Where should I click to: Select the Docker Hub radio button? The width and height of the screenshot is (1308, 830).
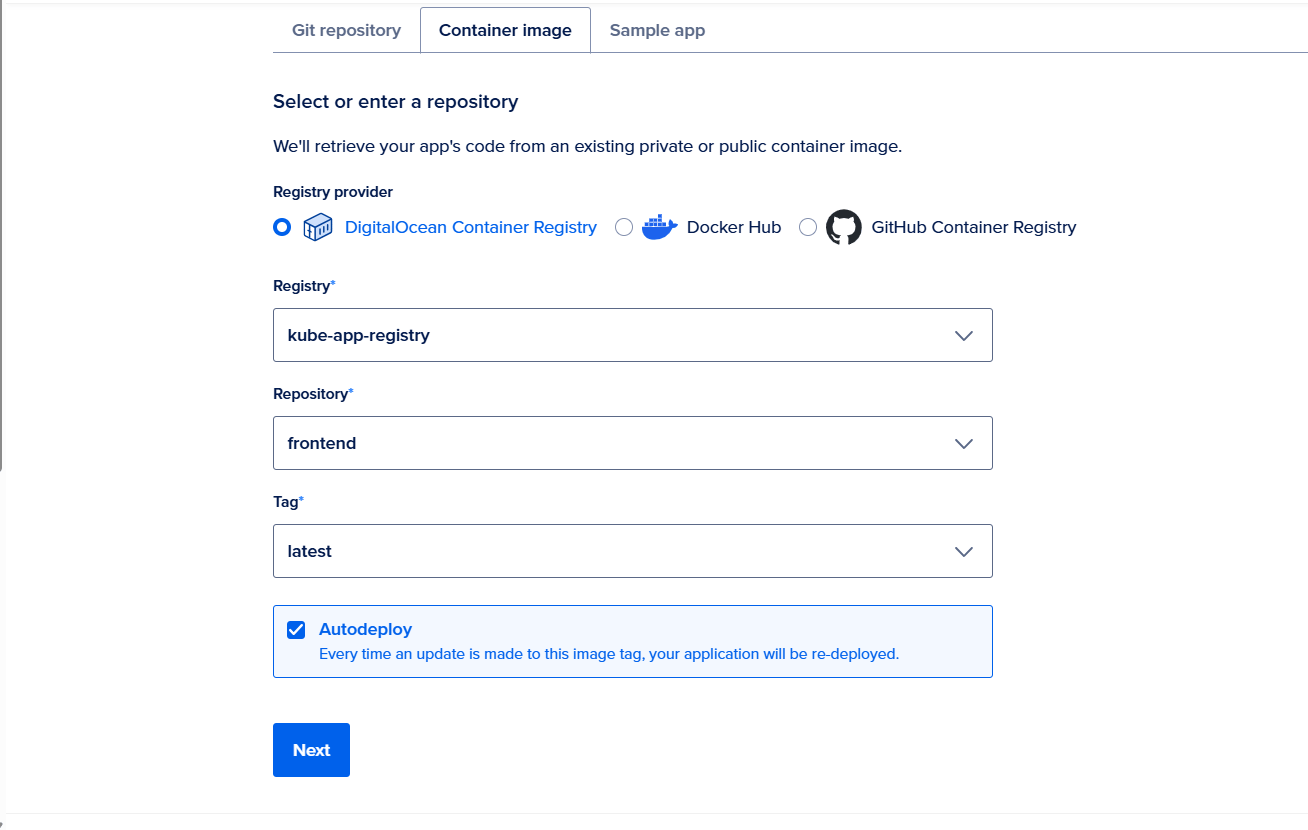624,227
